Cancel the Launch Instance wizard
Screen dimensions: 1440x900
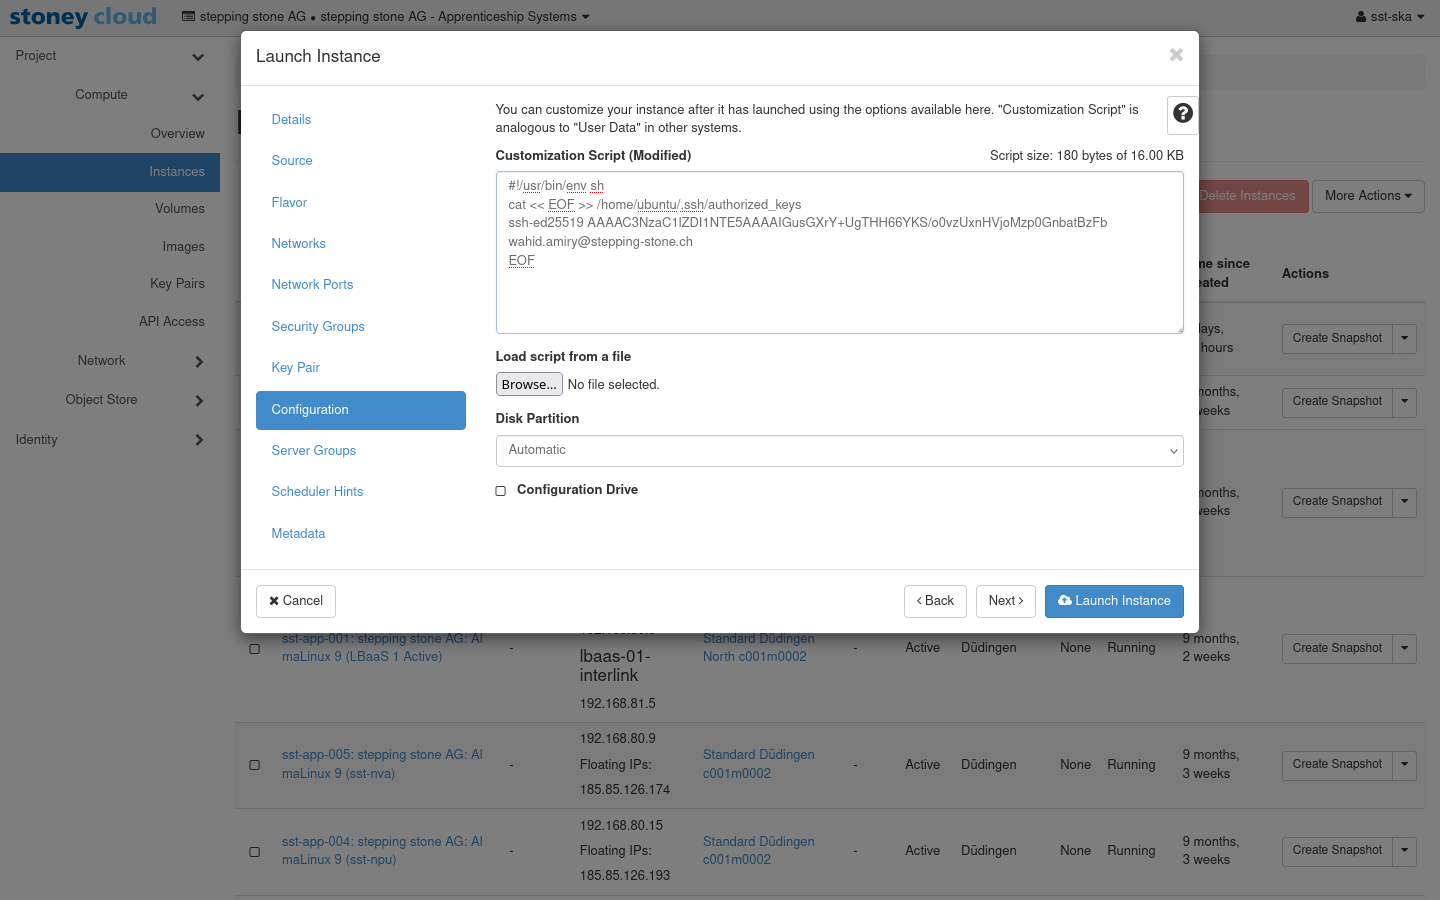pos(296,601)
